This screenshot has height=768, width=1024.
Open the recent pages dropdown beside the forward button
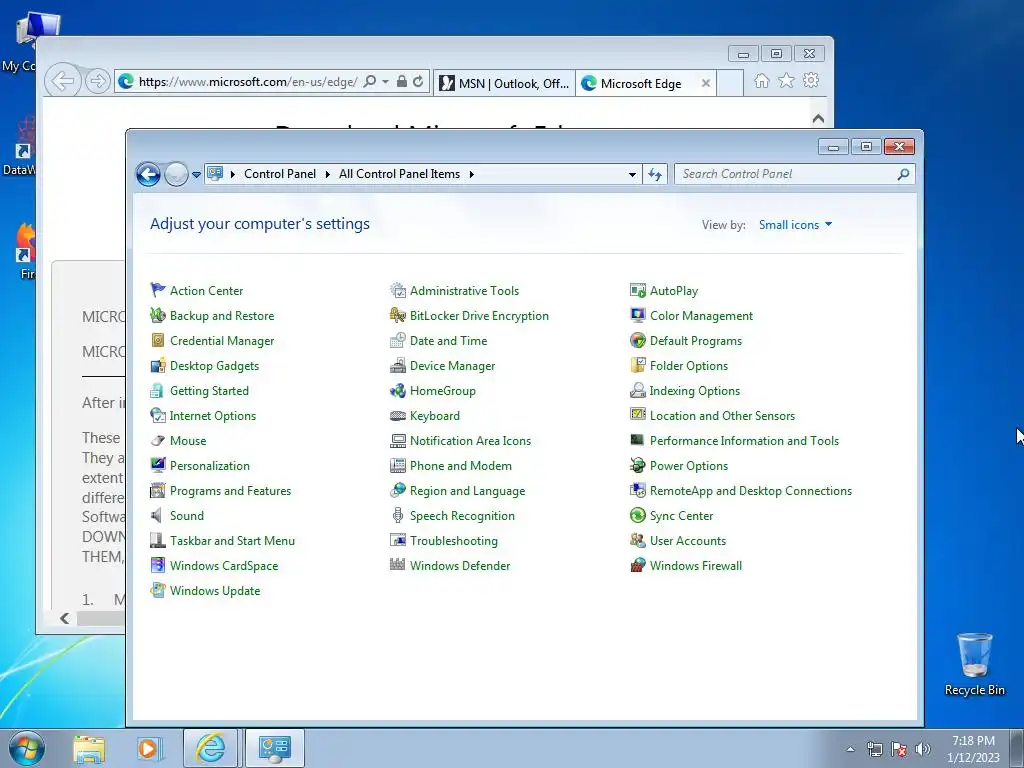(x=196, y=174)
